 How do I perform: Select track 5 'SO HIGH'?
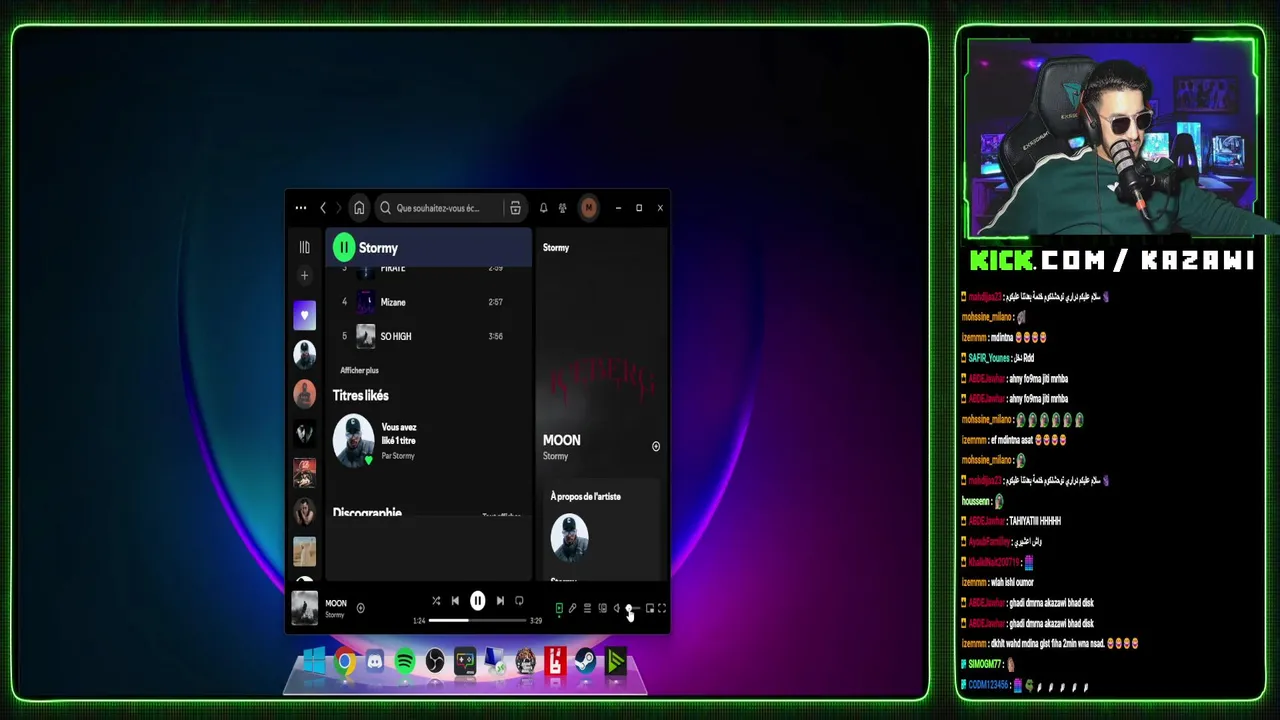(x=428, y=336)
